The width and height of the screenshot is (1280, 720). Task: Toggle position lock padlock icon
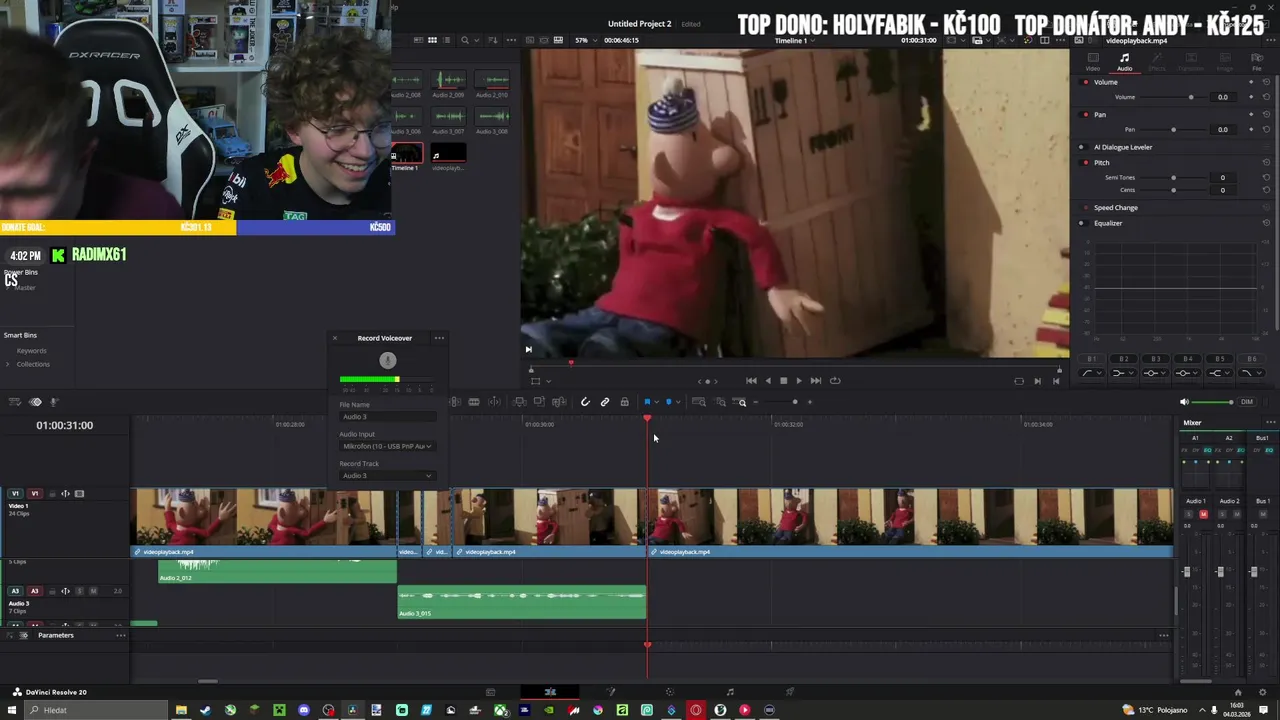pyautogui.click(x=624, y=402)
